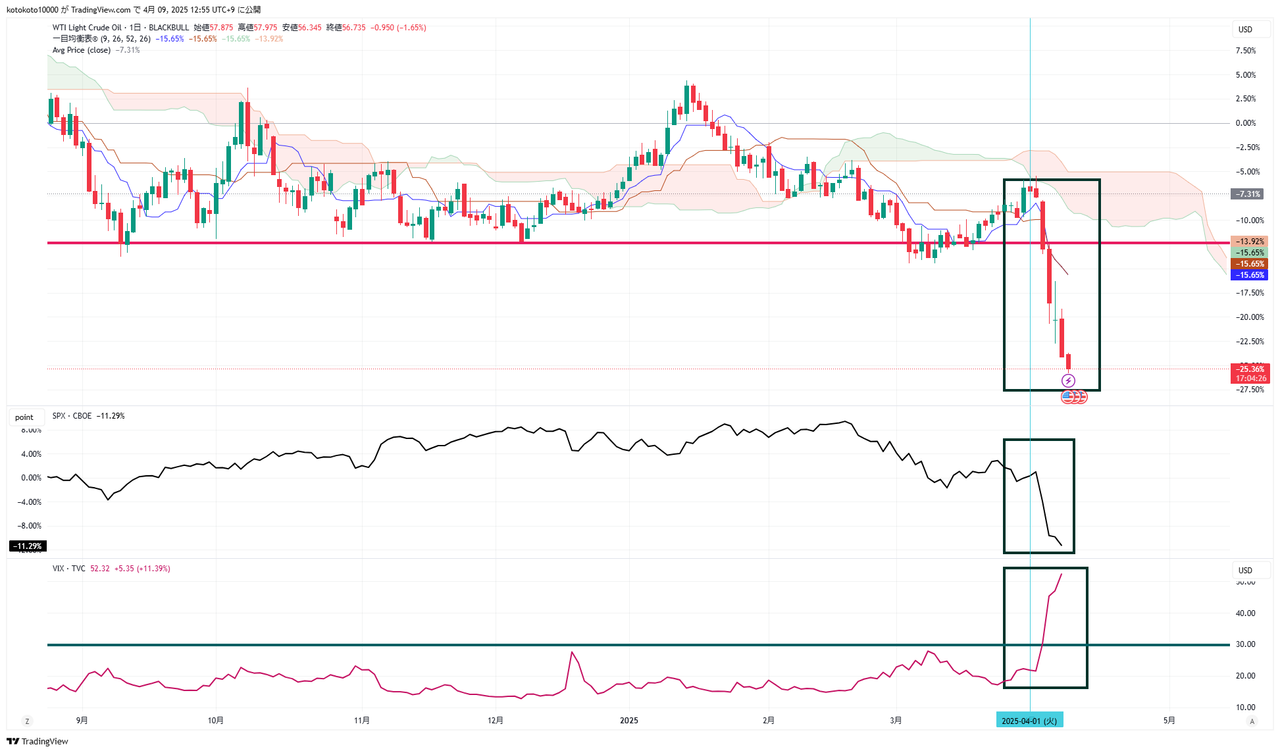Click the purple lightning economic event icon
The height and width of the screenshot is (753, 1280).
1069,381
